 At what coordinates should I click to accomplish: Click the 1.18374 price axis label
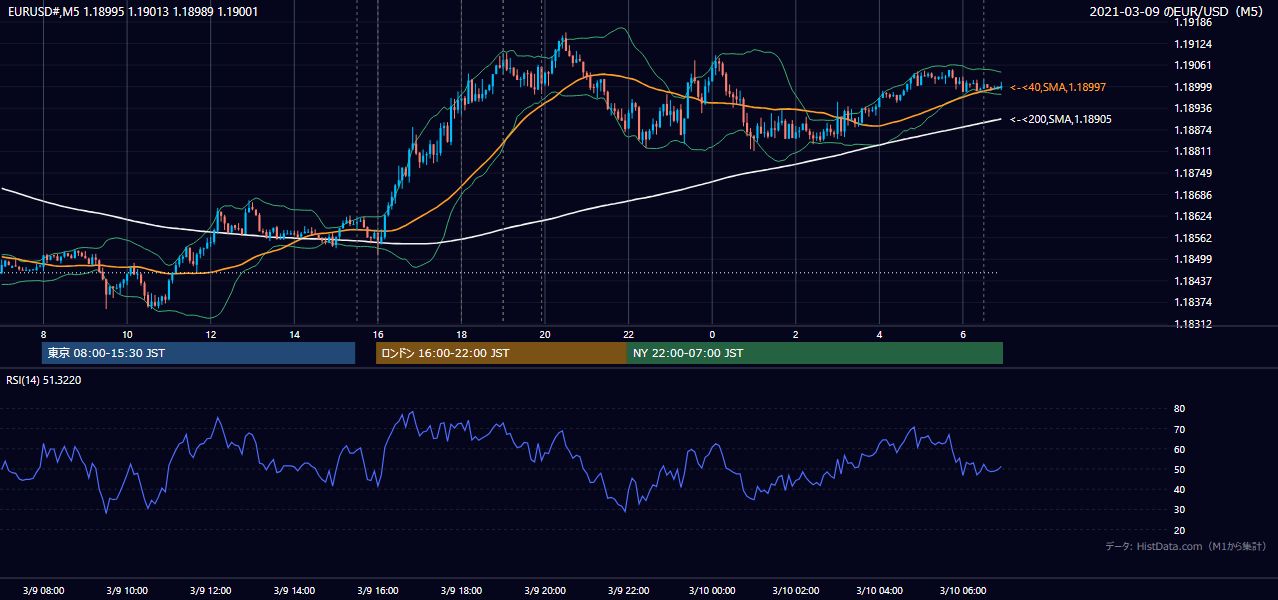(x=1193, y=302)
